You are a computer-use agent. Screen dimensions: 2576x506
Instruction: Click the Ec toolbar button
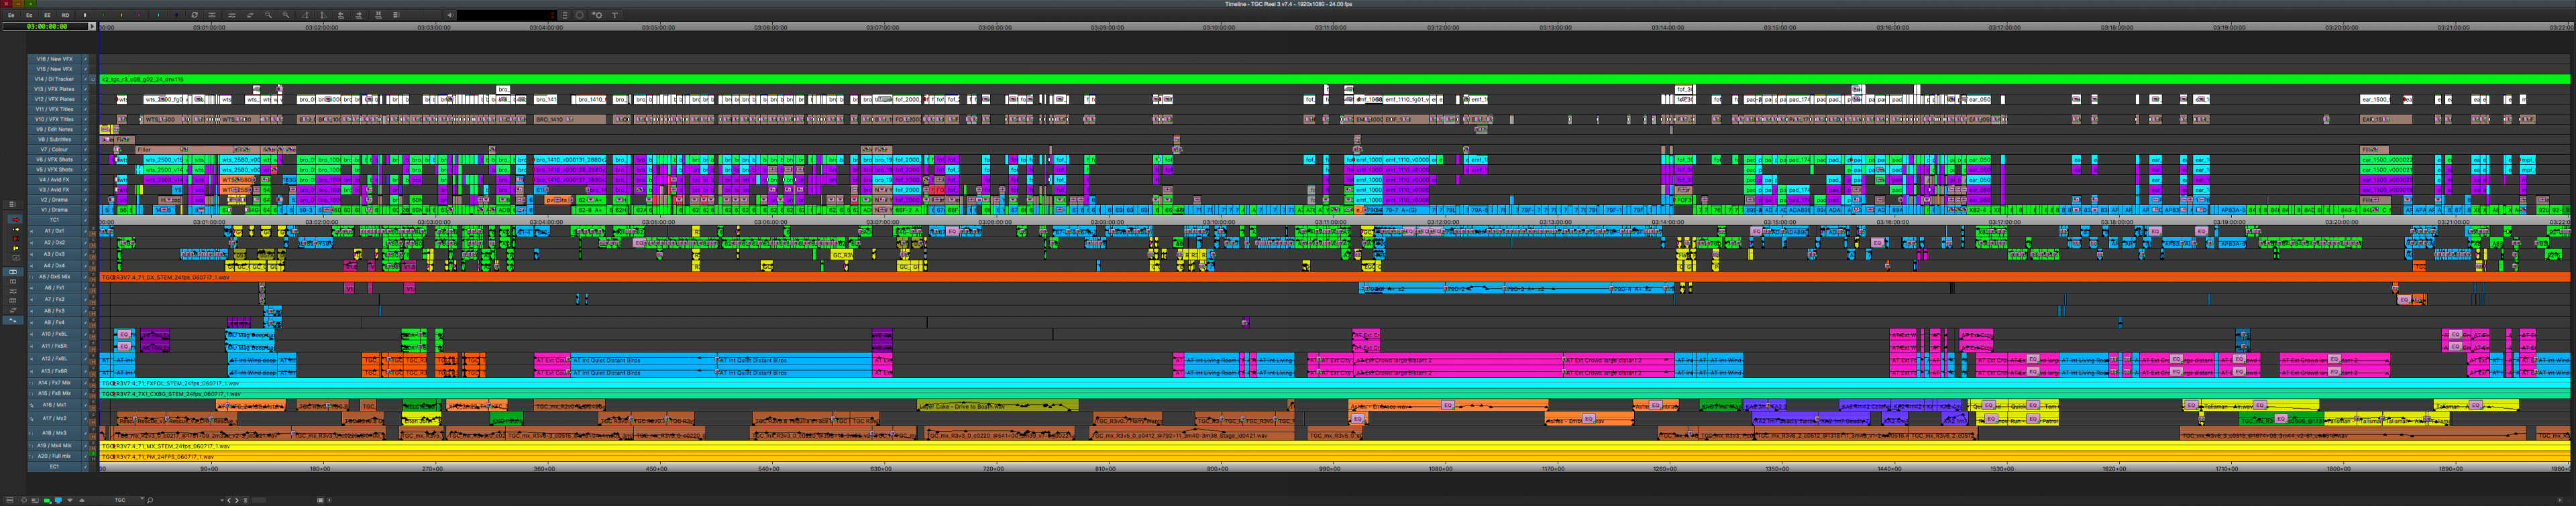29,16
